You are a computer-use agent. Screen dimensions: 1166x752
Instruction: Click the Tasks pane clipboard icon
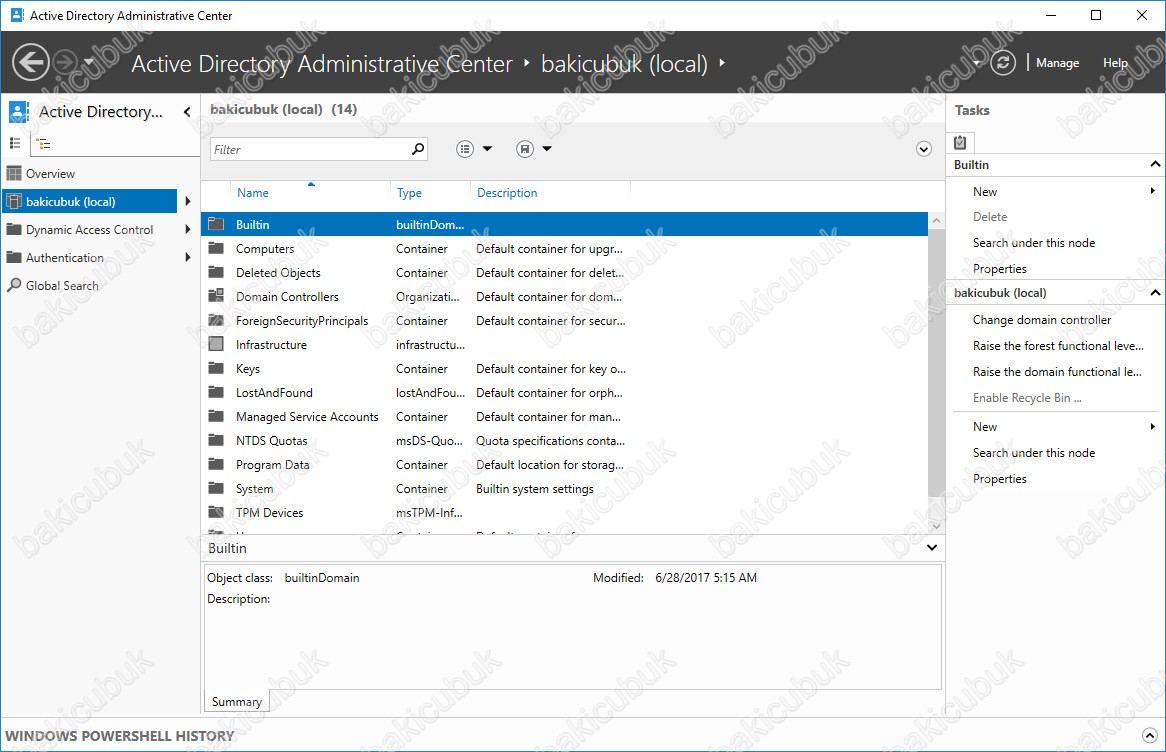pos(960,142)
